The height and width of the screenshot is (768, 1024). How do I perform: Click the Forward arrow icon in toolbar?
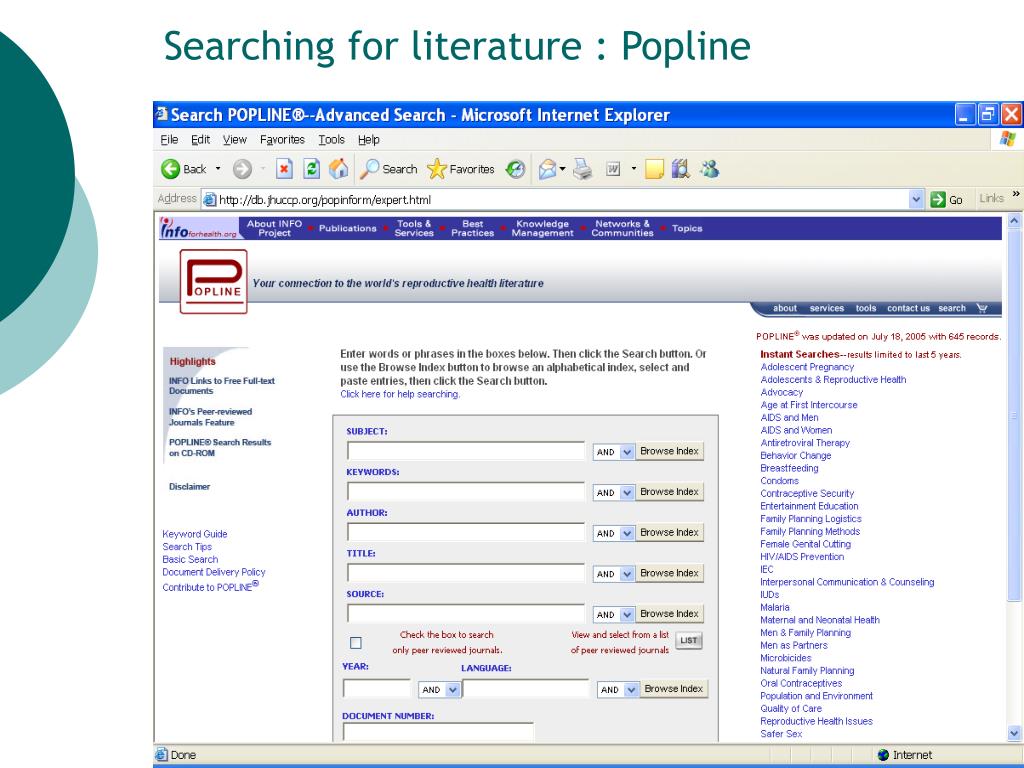tap(242, 169)
